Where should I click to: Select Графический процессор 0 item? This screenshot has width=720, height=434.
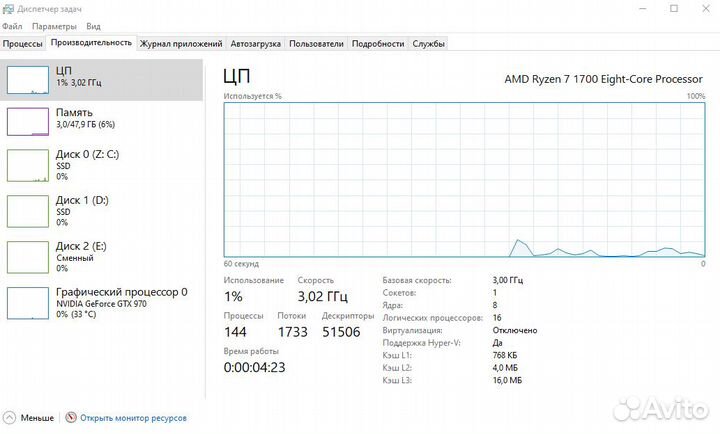pyautogui.click(x=101, y=303)
